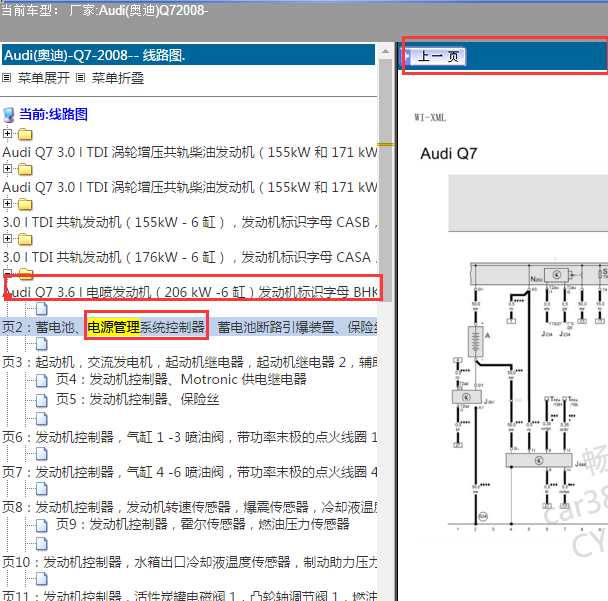Click the Audi Q7 heading in the diagram pane
Viewport: 608px width, 601px height.
[x=449, y=154]
